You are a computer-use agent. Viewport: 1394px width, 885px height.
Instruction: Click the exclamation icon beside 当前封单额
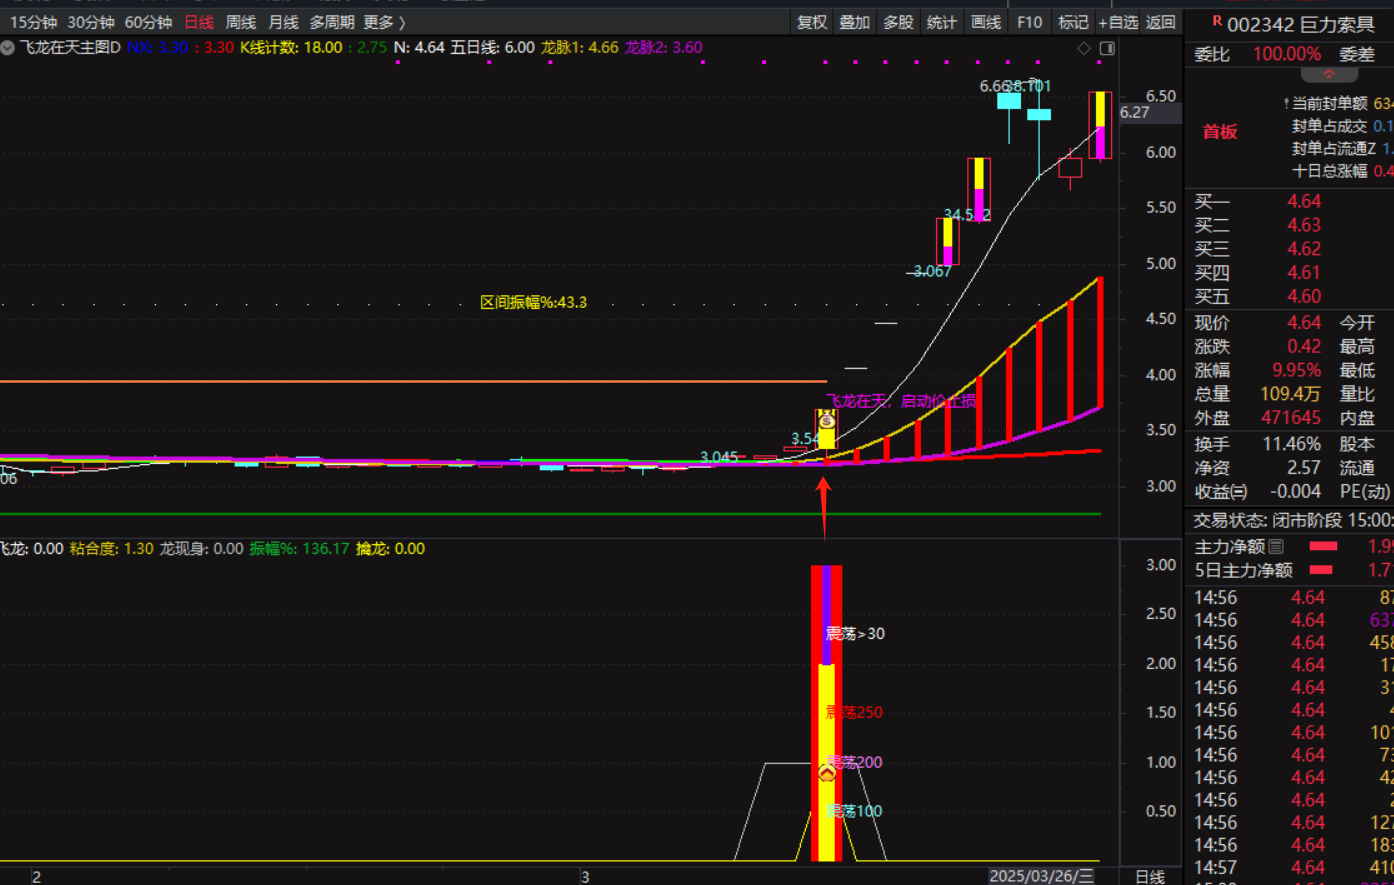click(1286, 104)
